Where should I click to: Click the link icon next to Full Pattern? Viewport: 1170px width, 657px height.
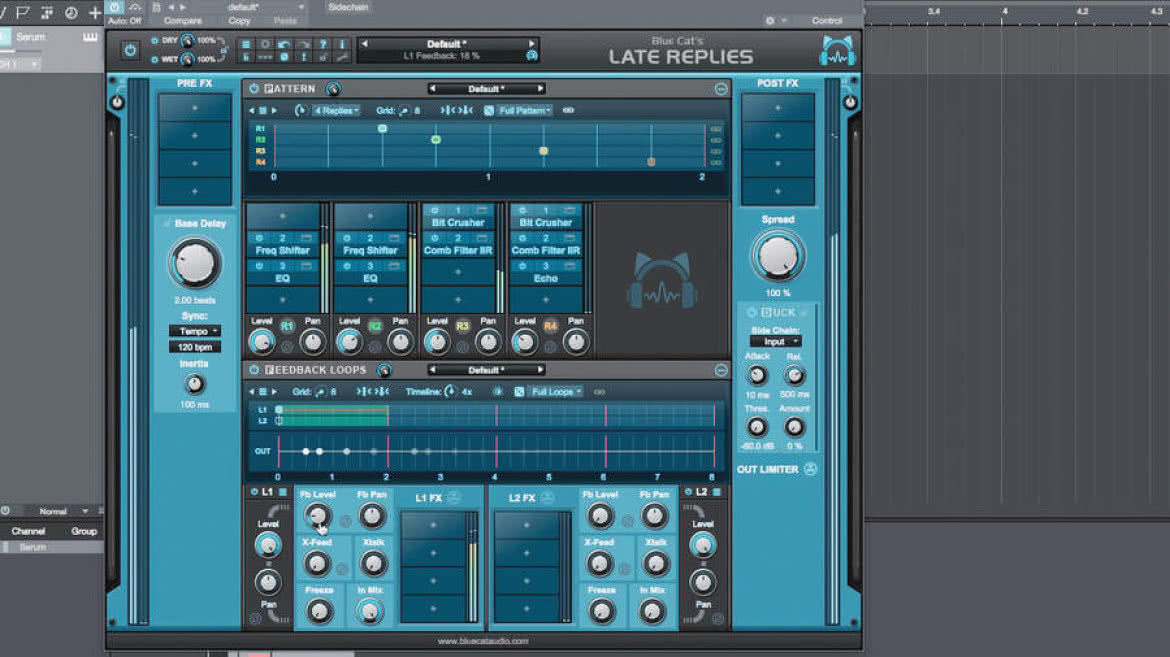pyautogui.click(x=569, y=110)
